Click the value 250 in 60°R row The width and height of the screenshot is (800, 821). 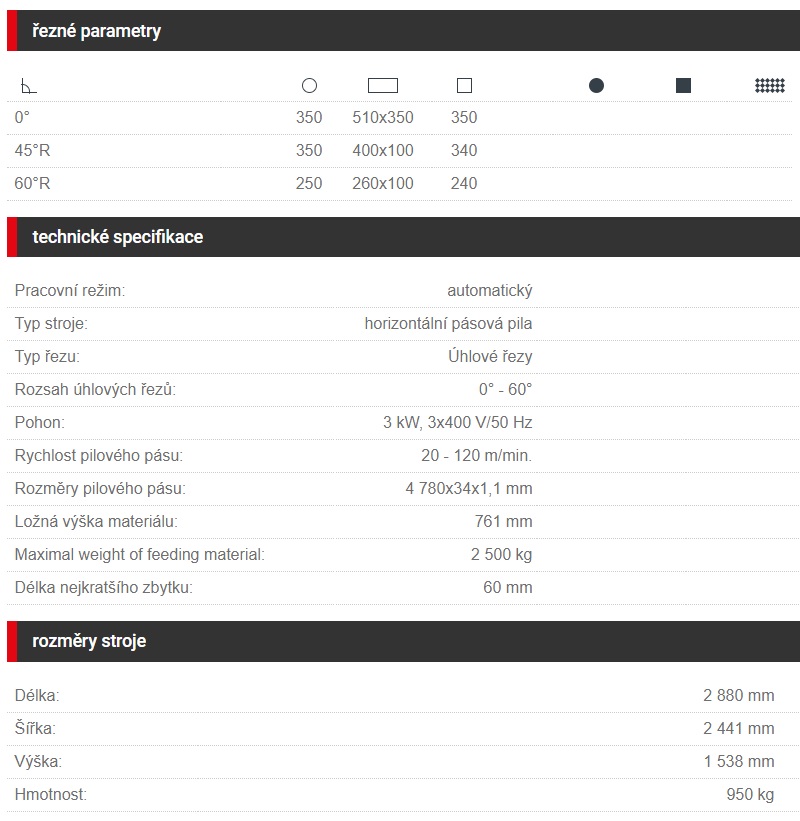(309, 183)
